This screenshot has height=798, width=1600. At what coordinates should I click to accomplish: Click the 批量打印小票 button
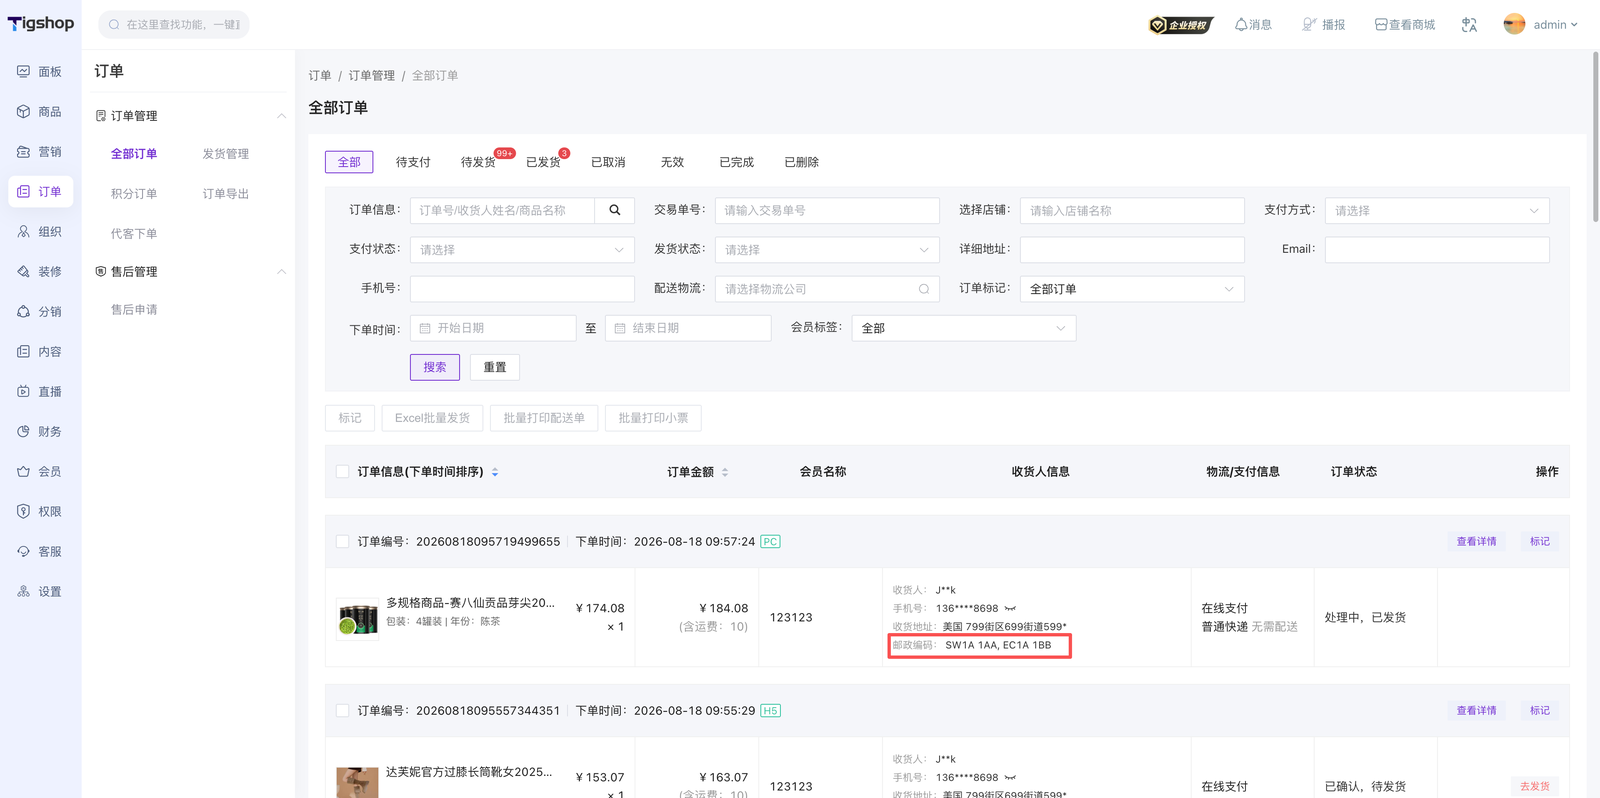click(653, 418)
